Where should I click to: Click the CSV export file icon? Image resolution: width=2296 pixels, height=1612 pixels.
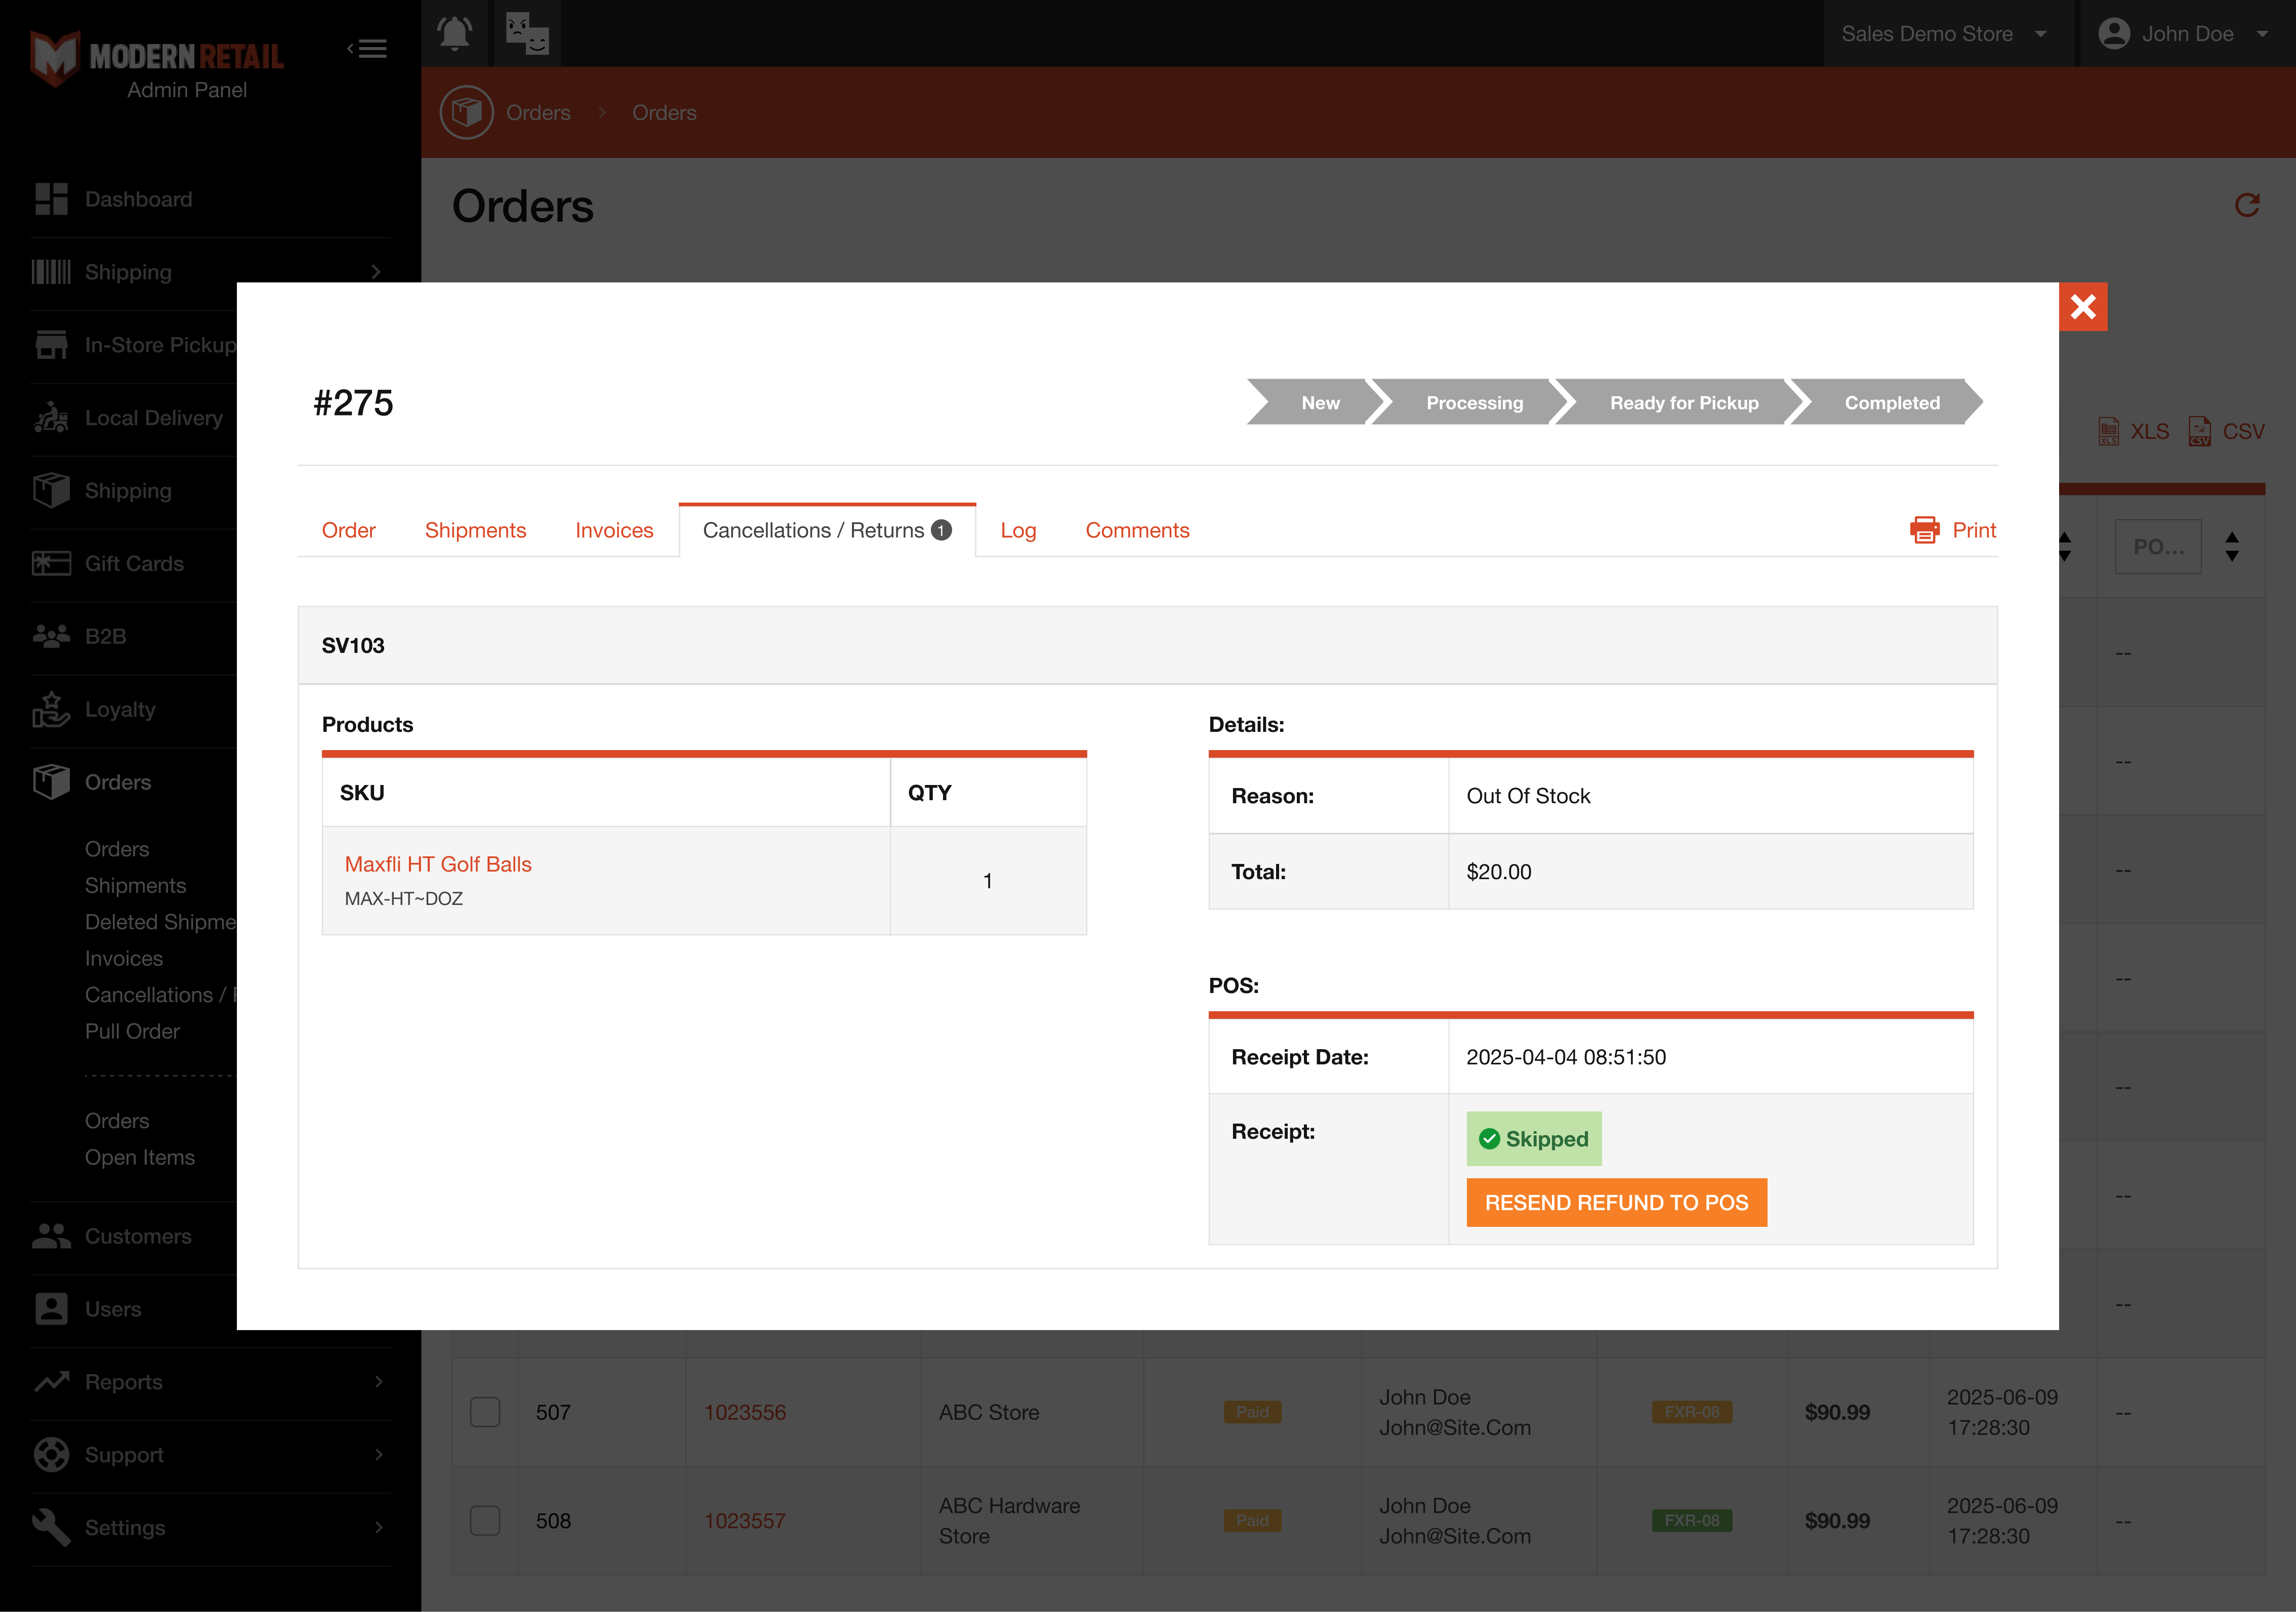click(2200, 431)
